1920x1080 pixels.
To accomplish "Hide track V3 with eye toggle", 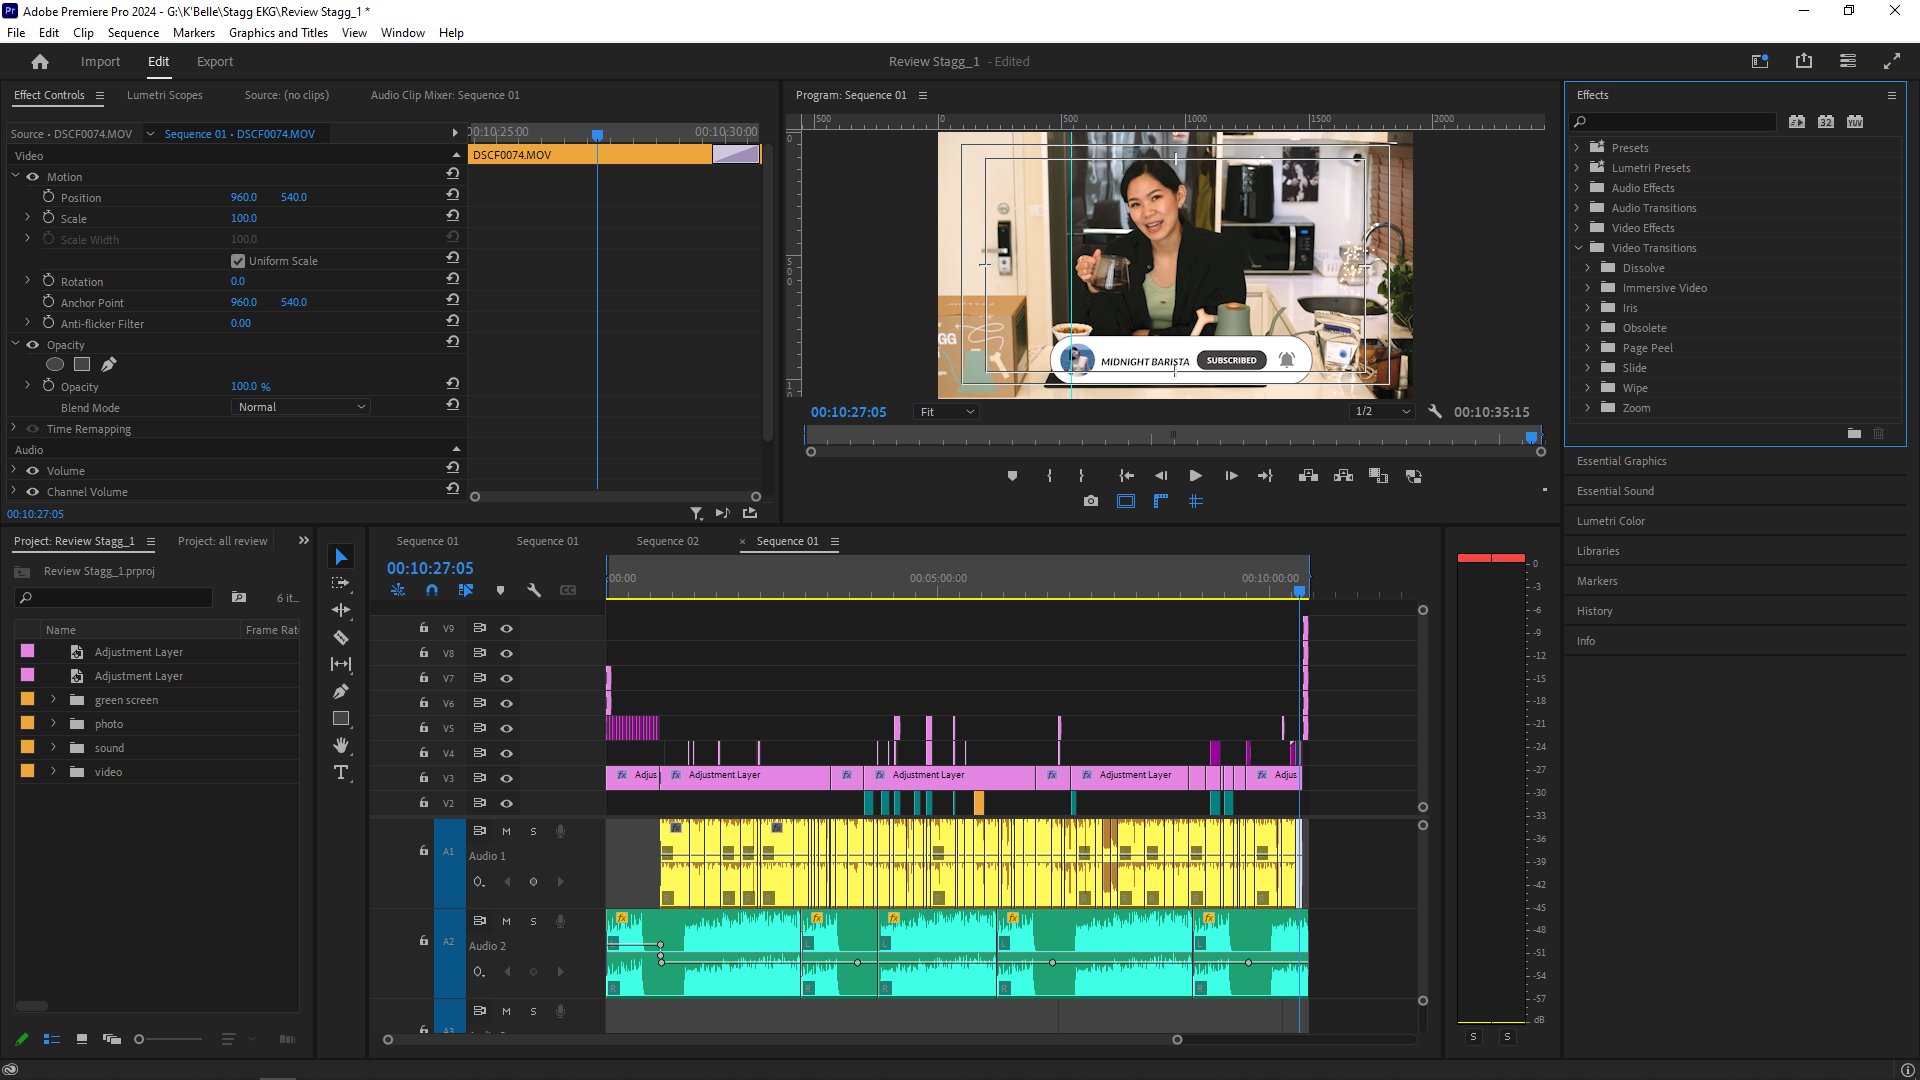I will click(507, 778).
